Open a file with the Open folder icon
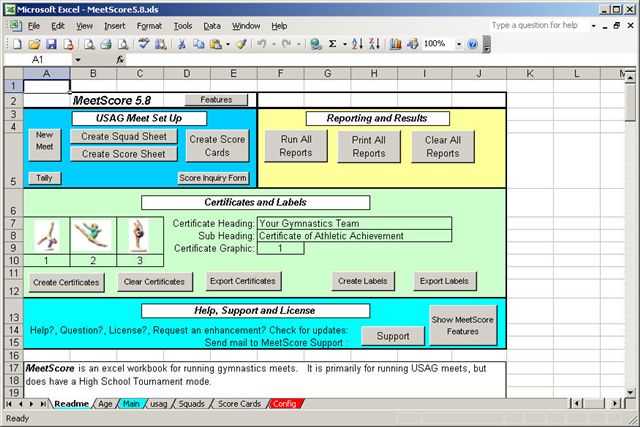The height and width of the screenshot is (427, 640). point(35,44)
